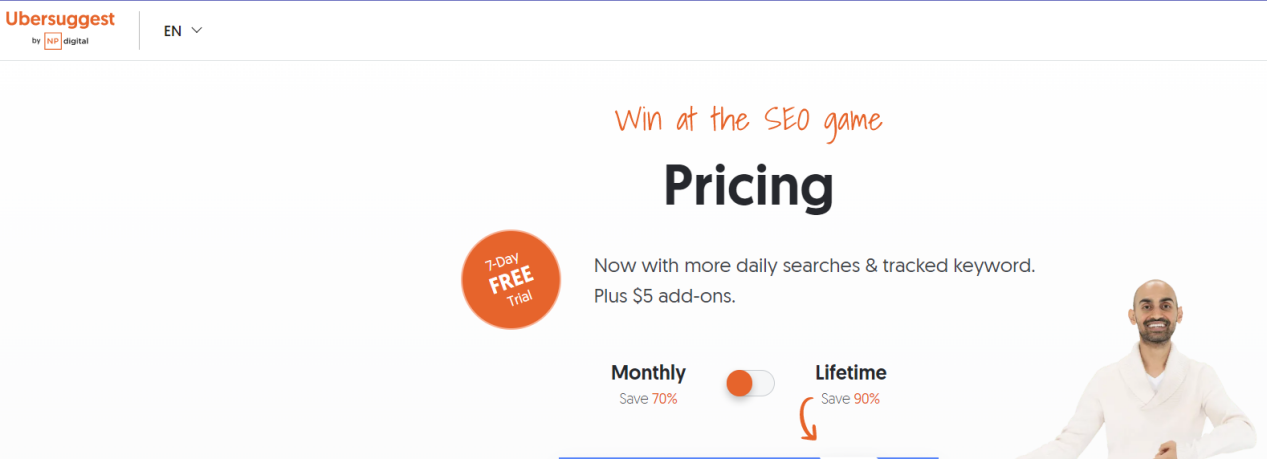Click the 'by' text beneath the Ubersuggest logo

coord(36,42)
